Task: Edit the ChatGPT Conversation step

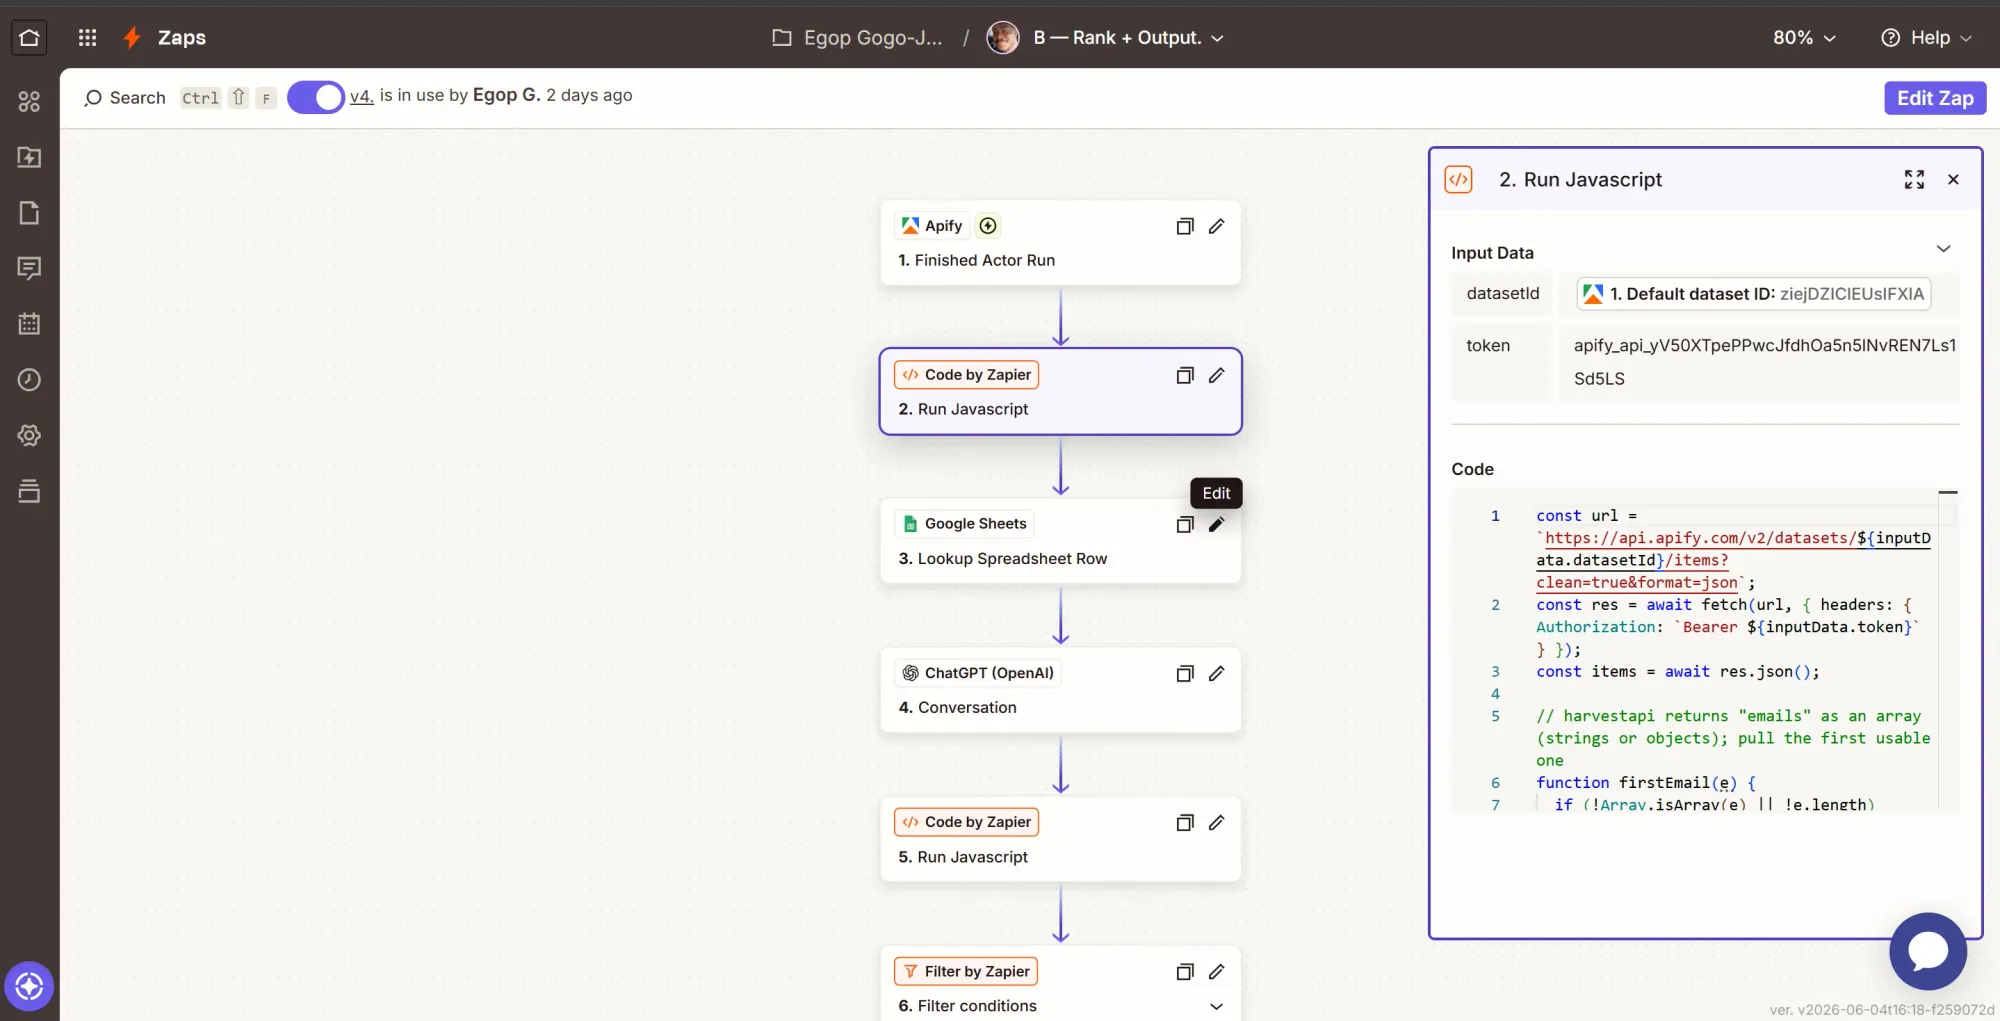Action: [1216, 673]
